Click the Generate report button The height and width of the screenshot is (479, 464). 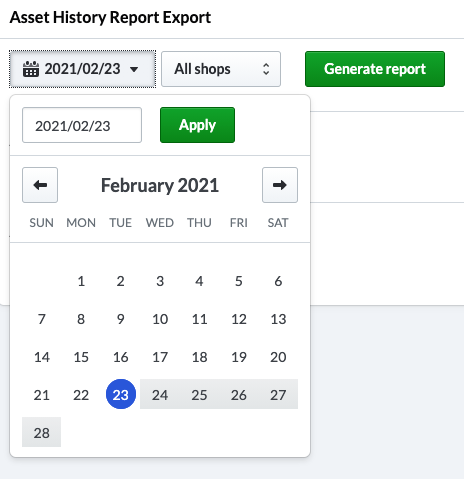coord(375,69)
